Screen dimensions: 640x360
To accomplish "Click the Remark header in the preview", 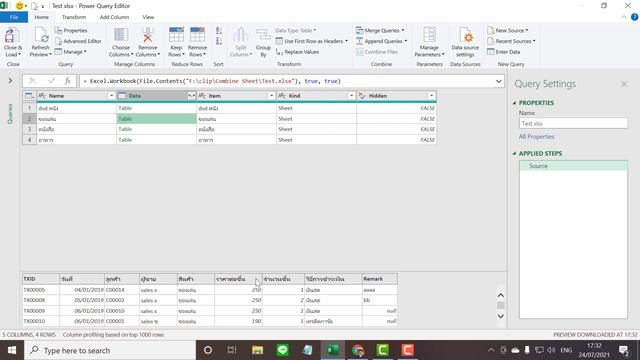I will click(x=380, y=279).
